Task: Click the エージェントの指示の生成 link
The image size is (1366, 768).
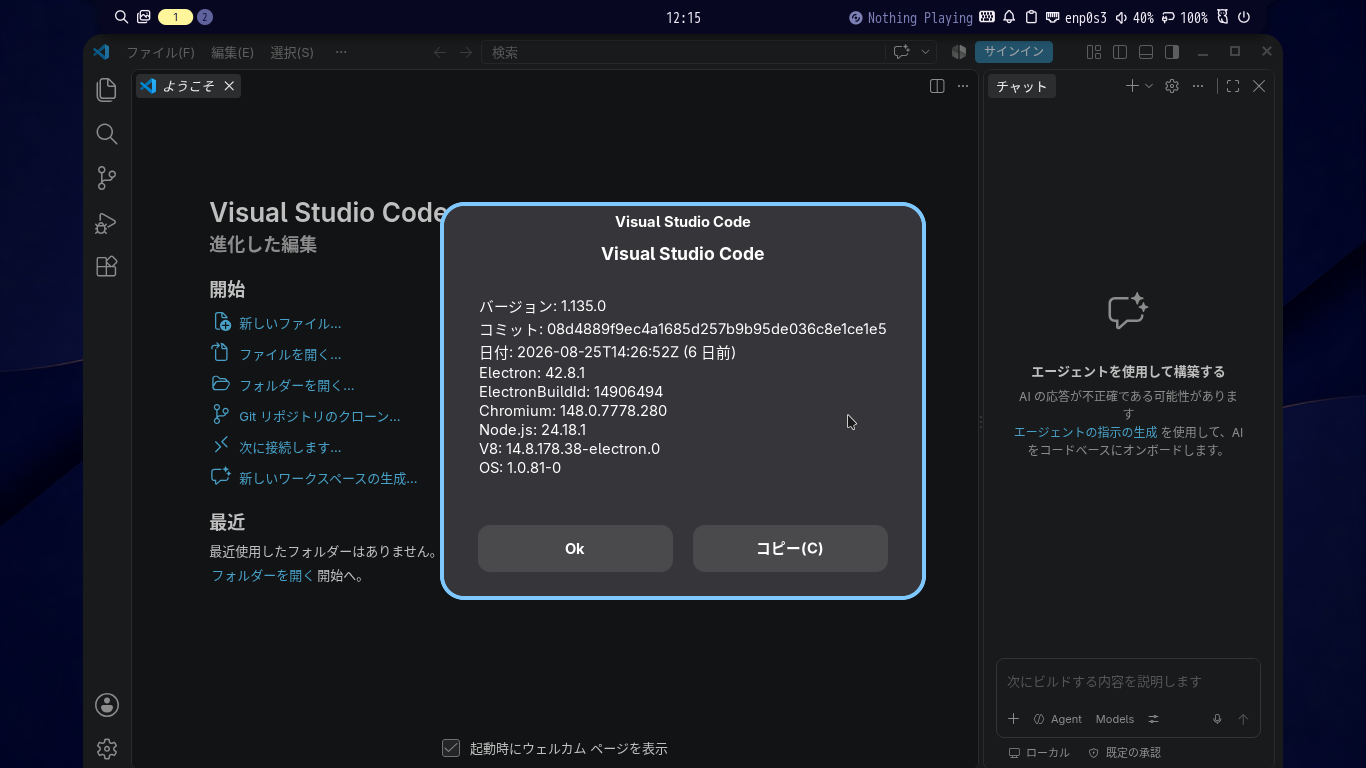Action: (x=1086, y=433)
